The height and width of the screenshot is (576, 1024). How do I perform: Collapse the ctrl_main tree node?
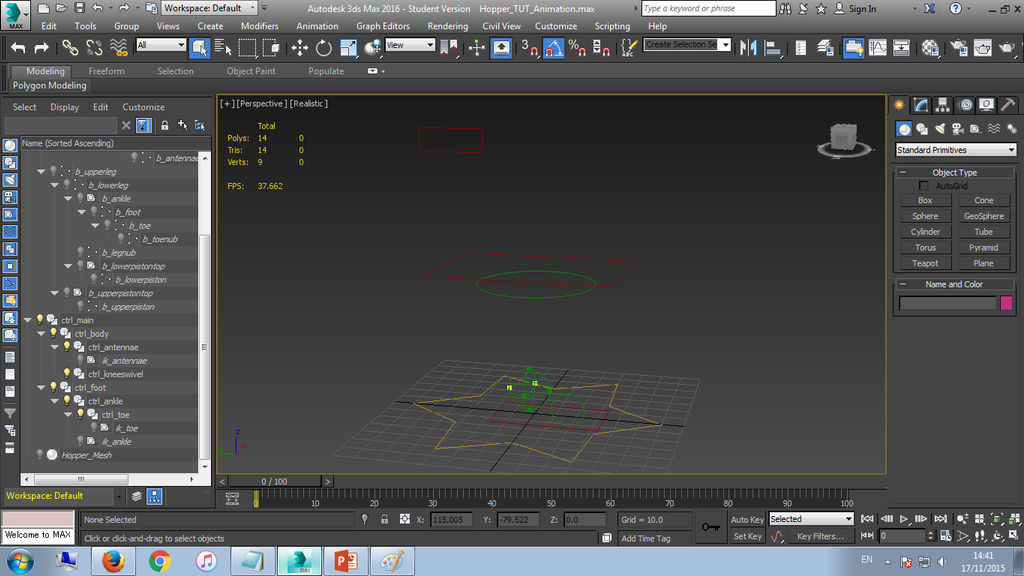28,320
